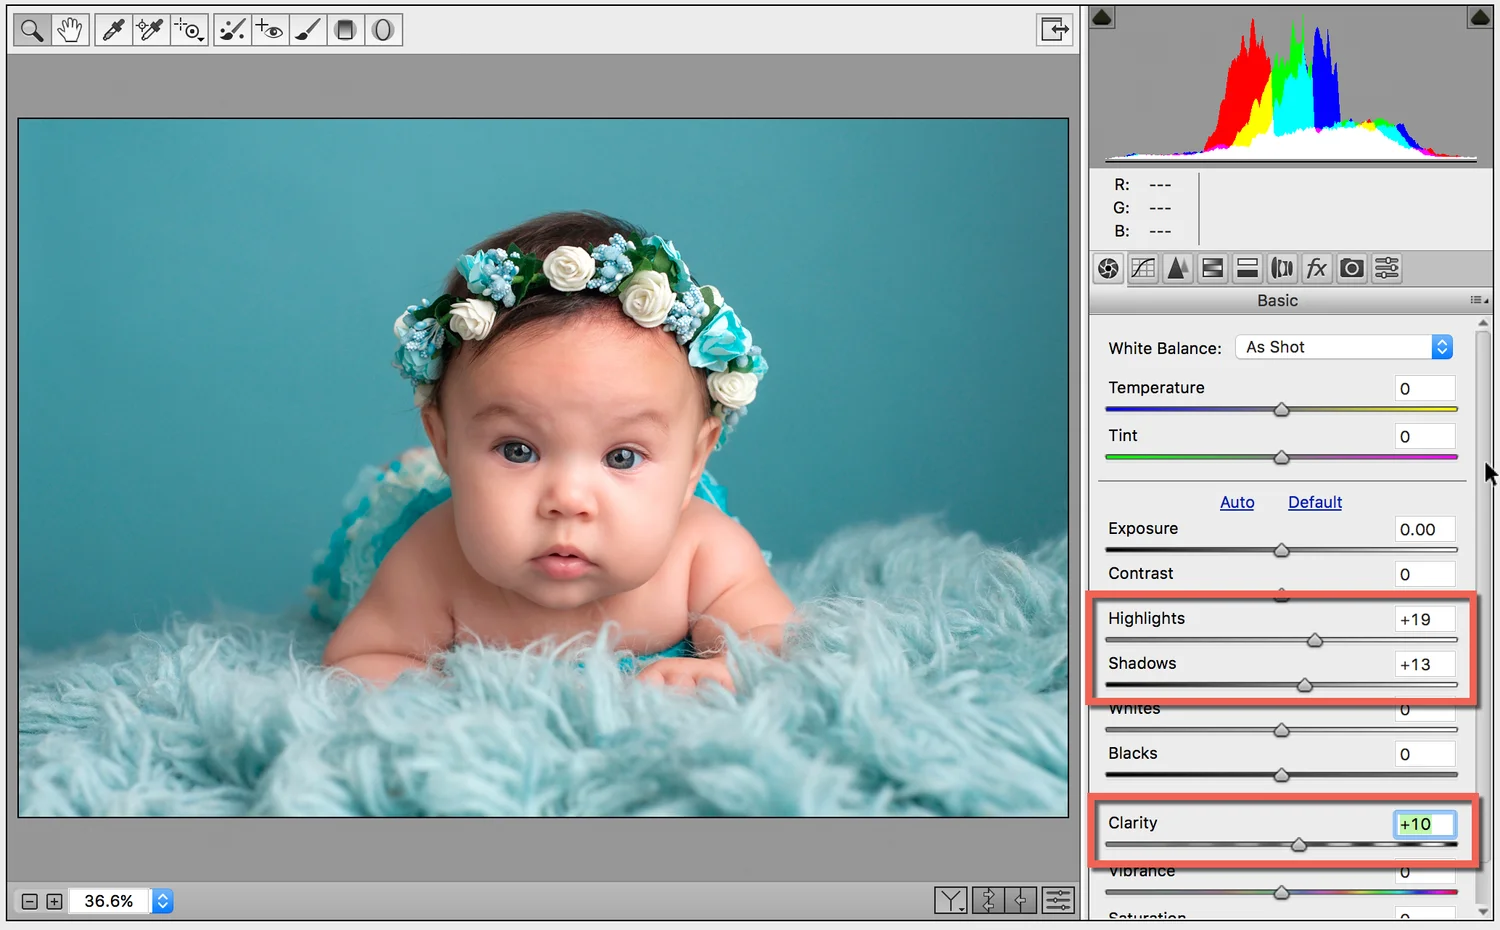Activate the Red Eye Removal tool
The image size is (1500, 930).
coord(270,29)
